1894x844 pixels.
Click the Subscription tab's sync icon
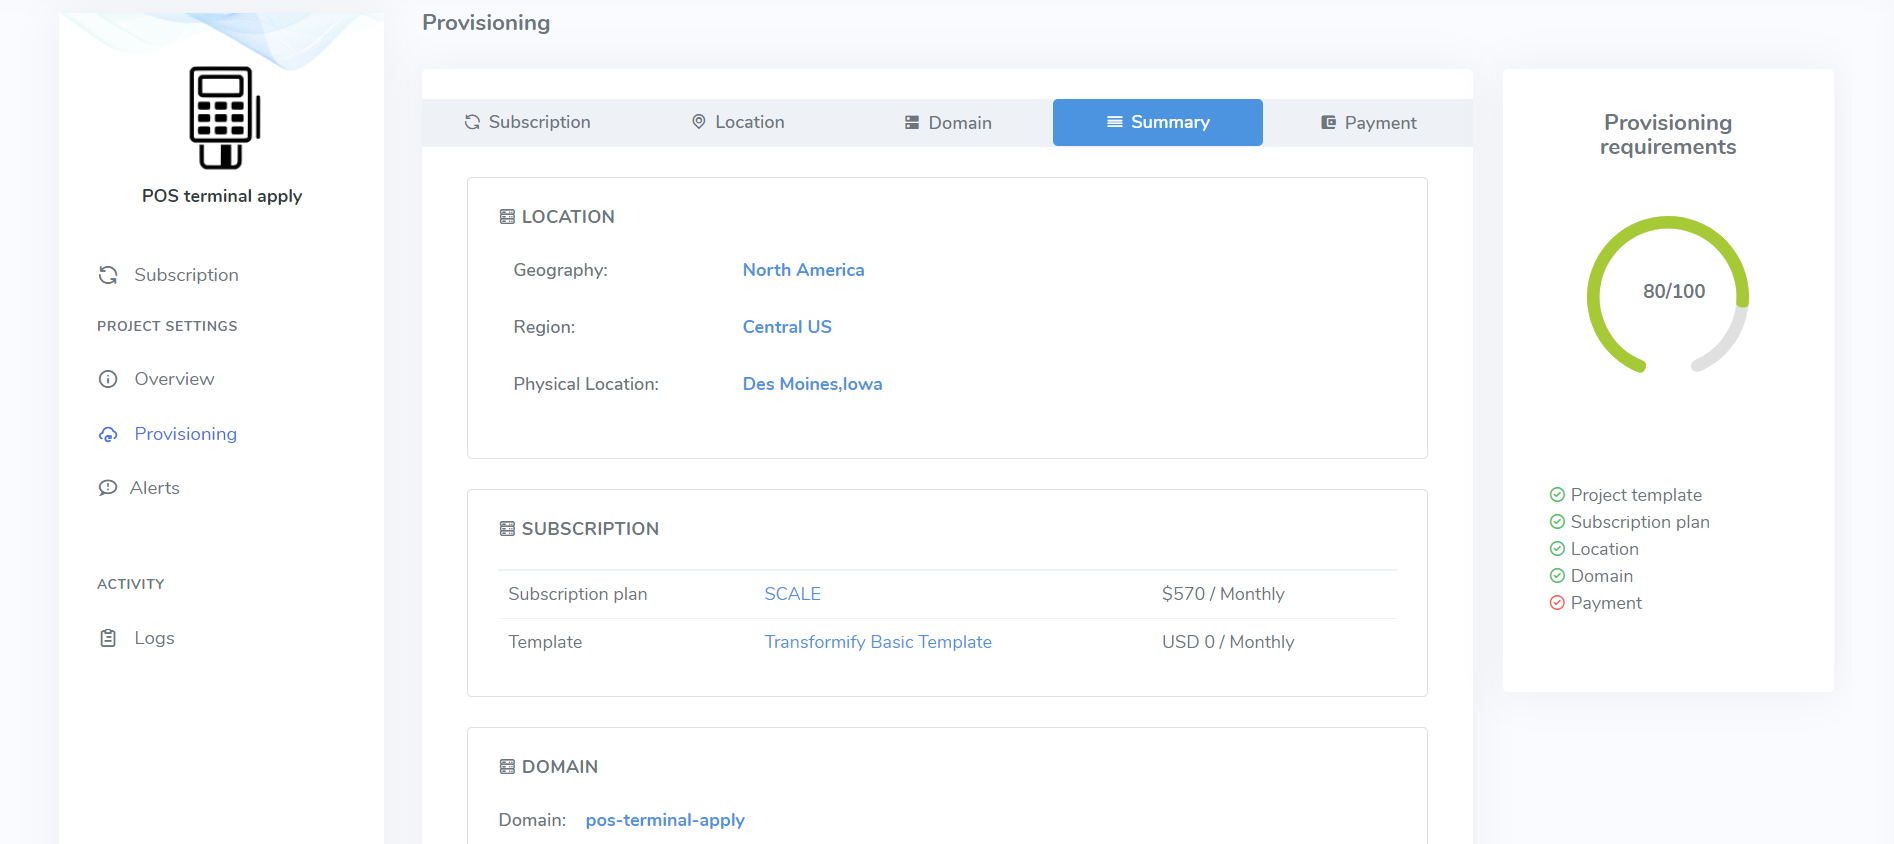[x=472, y=122]
